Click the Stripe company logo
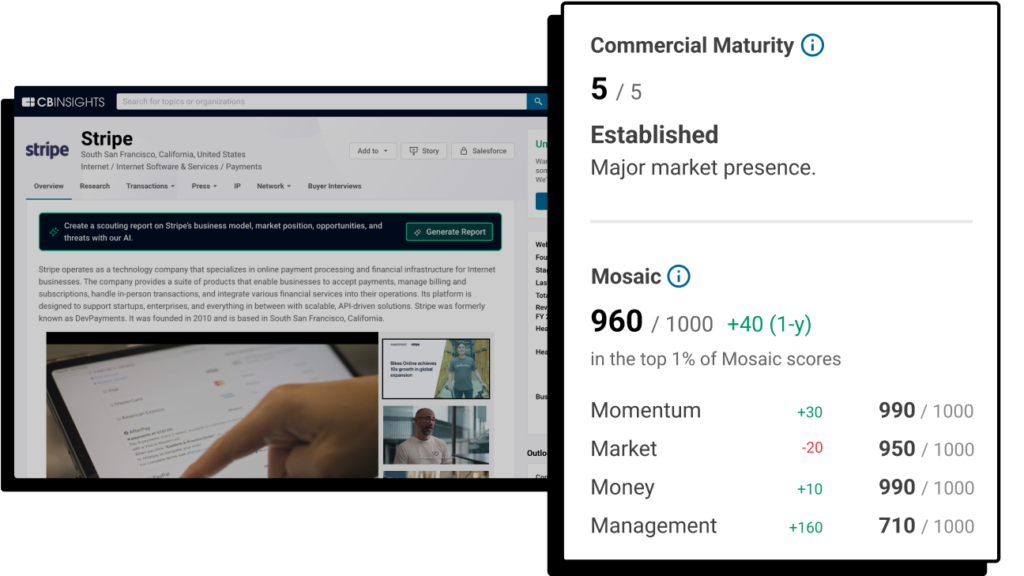The image size is (1024, 576). [47, 150]
